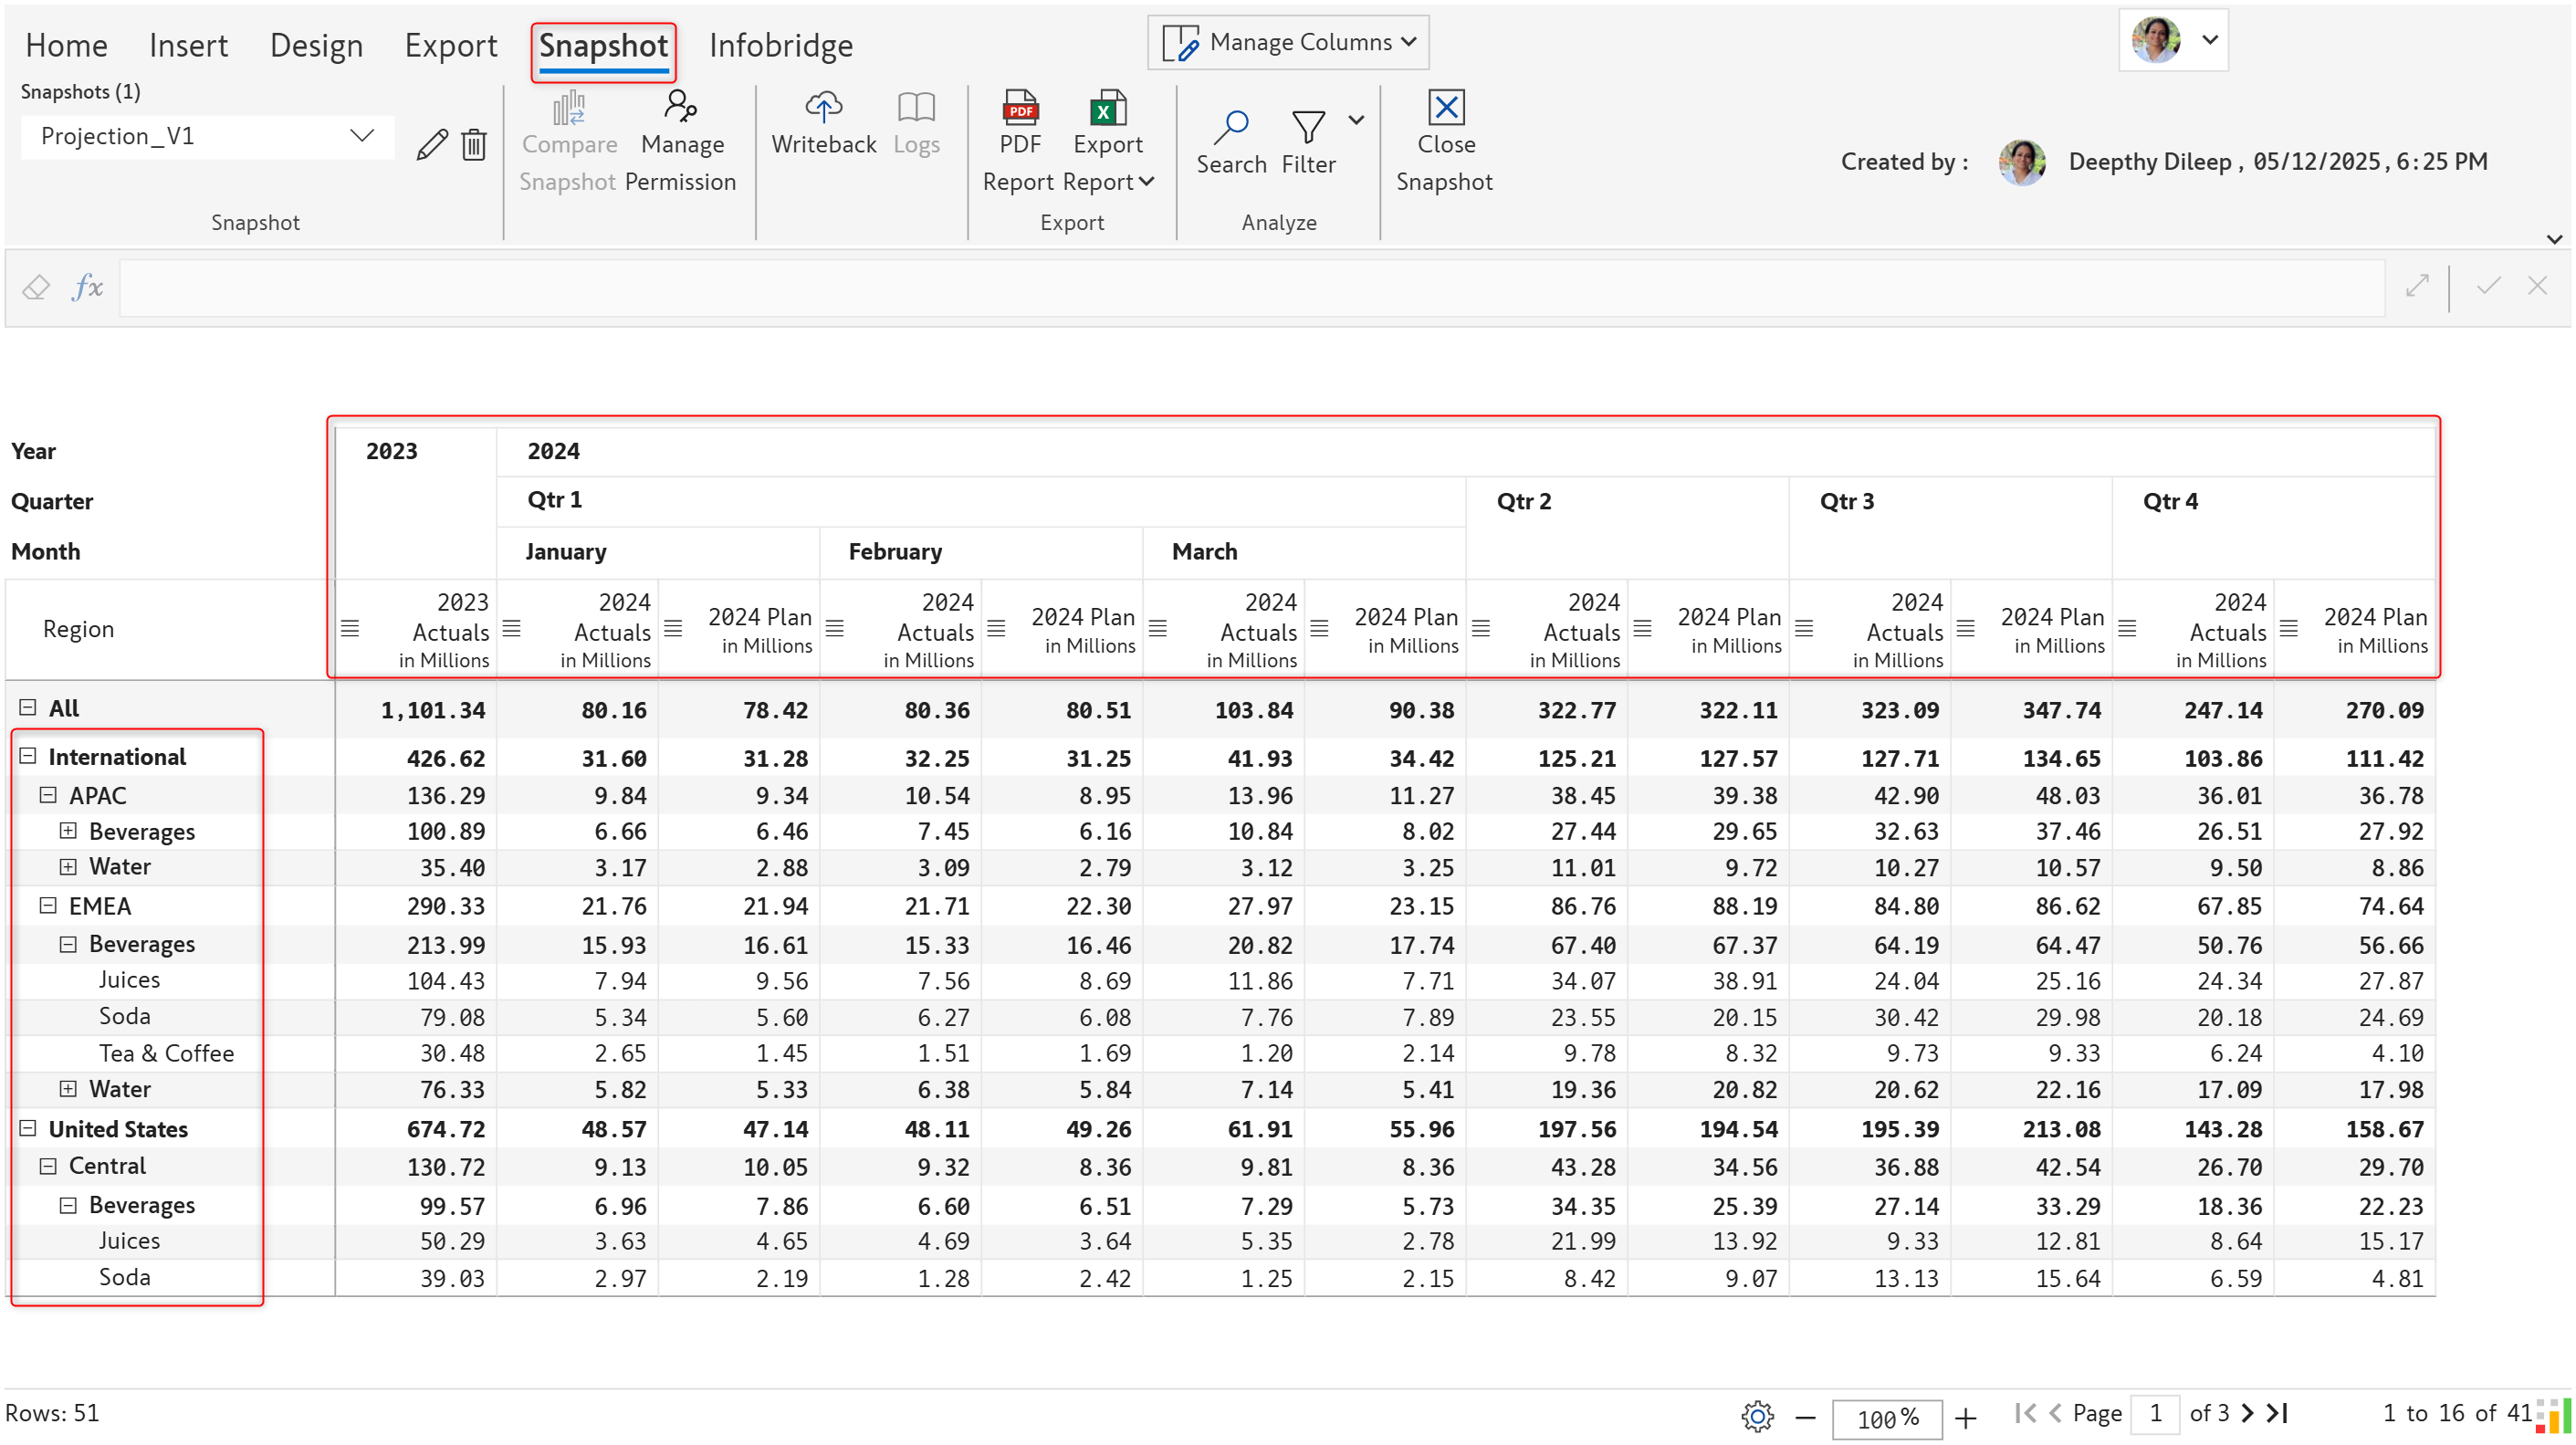Switch to the Design tab

pyautogui.click(x=316, y=46)
